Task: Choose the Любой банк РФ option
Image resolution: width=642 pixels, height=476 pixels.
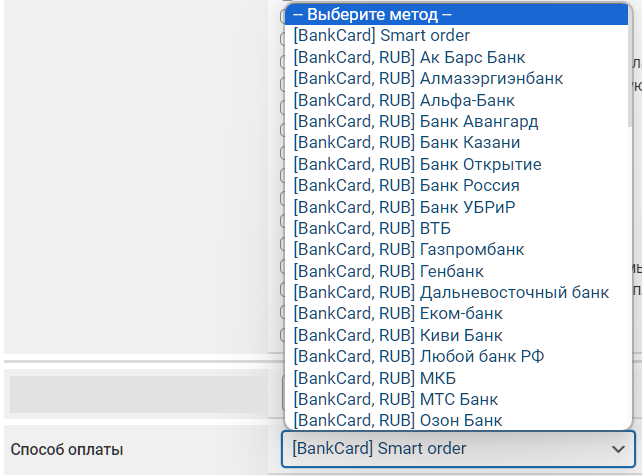Action: click(x=418, y=356)
